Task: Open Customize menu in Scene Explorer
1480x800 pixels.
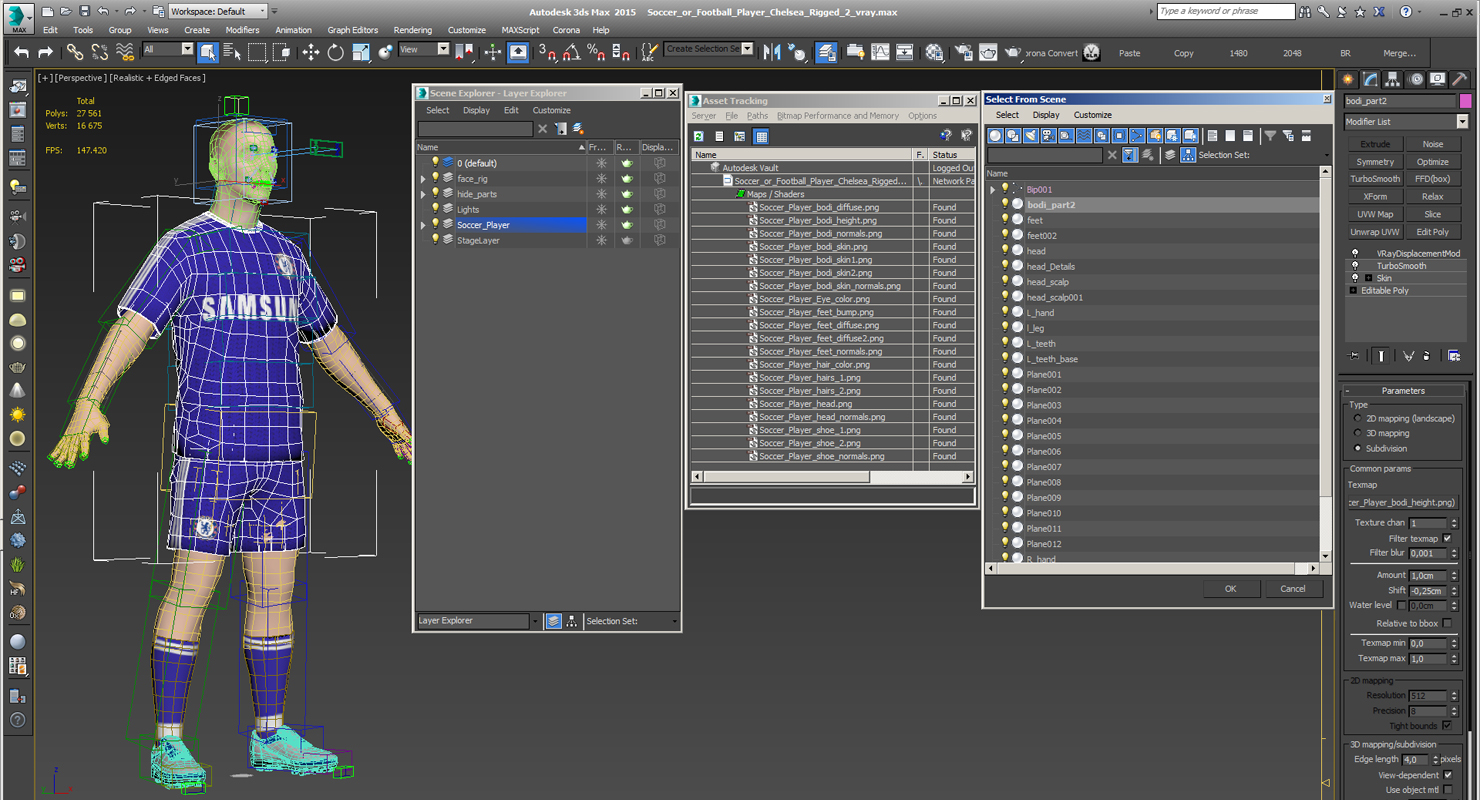Action: pos(551,110)
